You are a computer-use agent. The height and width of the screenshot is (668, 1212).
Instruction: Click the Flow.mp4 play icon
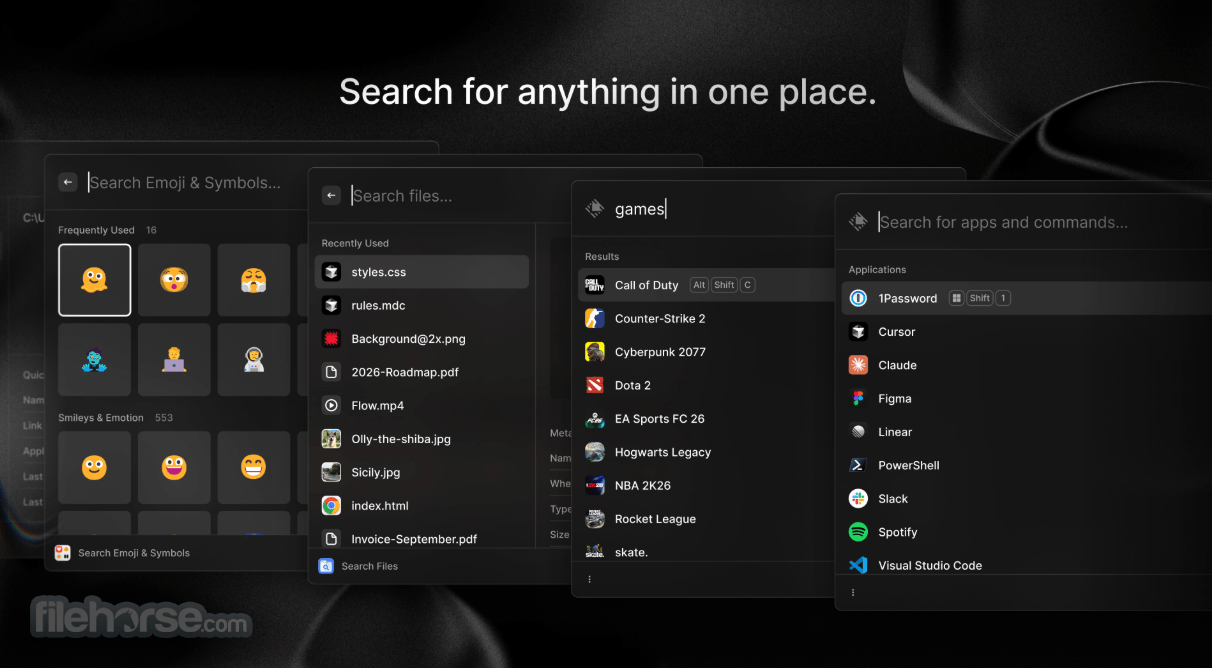[331, 405]
